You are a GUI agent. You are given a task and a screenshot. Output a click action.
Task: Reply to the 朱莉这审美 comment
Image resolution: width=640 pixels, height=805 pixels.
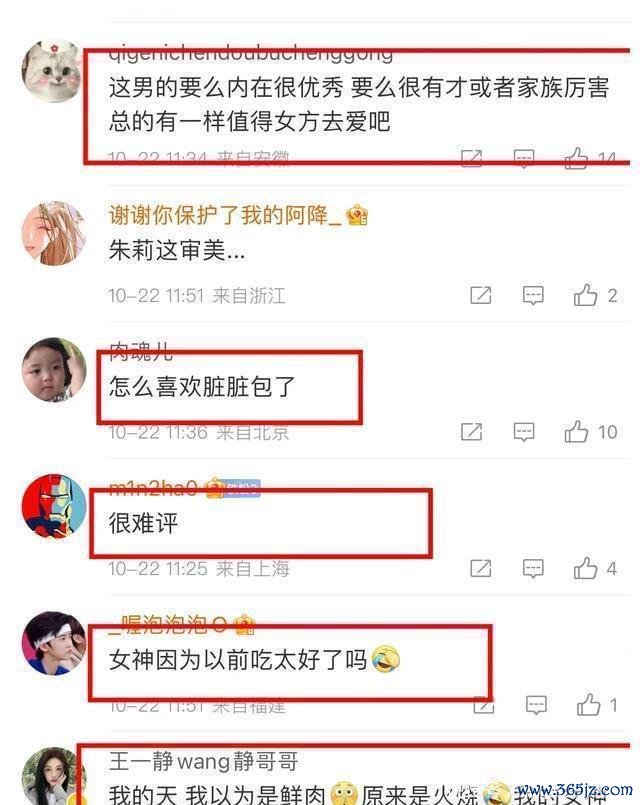click(x=533, y=295)
